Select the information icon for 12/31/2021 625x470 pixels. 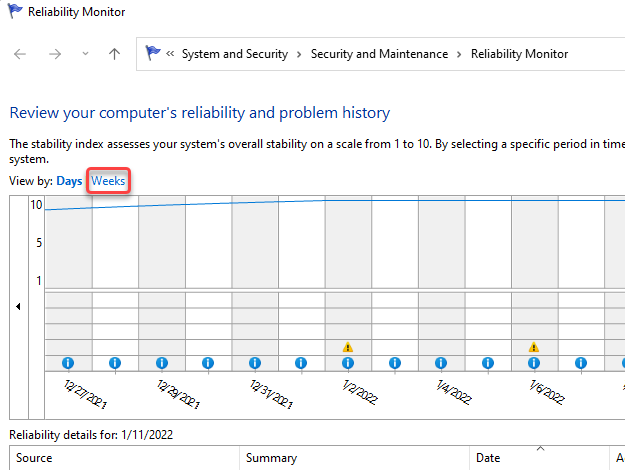pyautogui.click(x=255, y=363)
